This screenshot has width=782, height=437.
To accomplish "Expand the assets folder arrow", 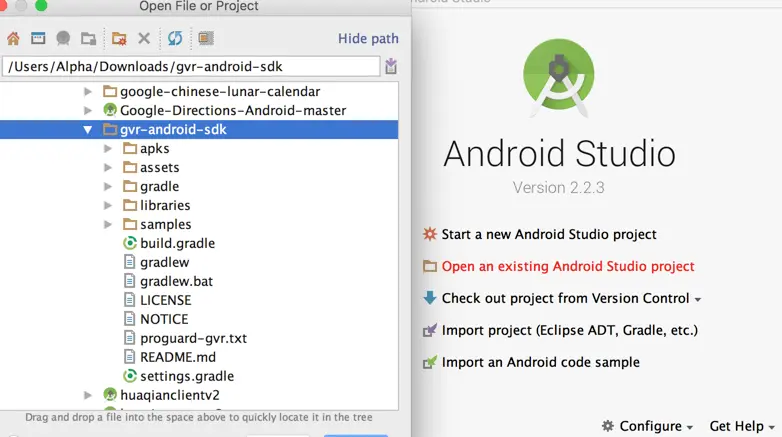I will [108, 168].
